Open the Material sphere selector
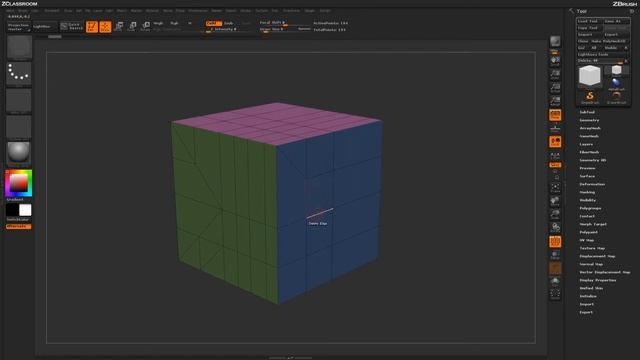This screenshot has height=360, width=640. point(19,154)
